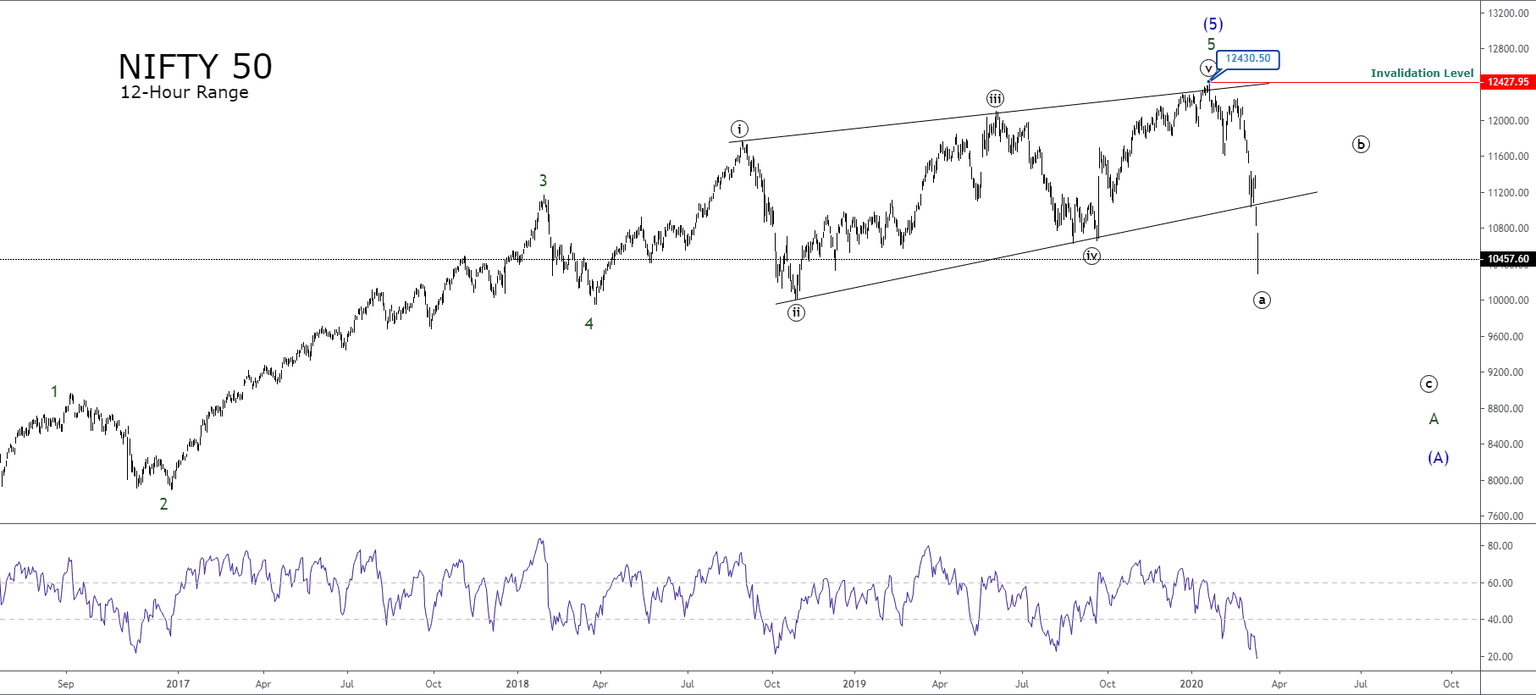
Task: Click the green A wave label
Action: click(x=1433, y=419)
